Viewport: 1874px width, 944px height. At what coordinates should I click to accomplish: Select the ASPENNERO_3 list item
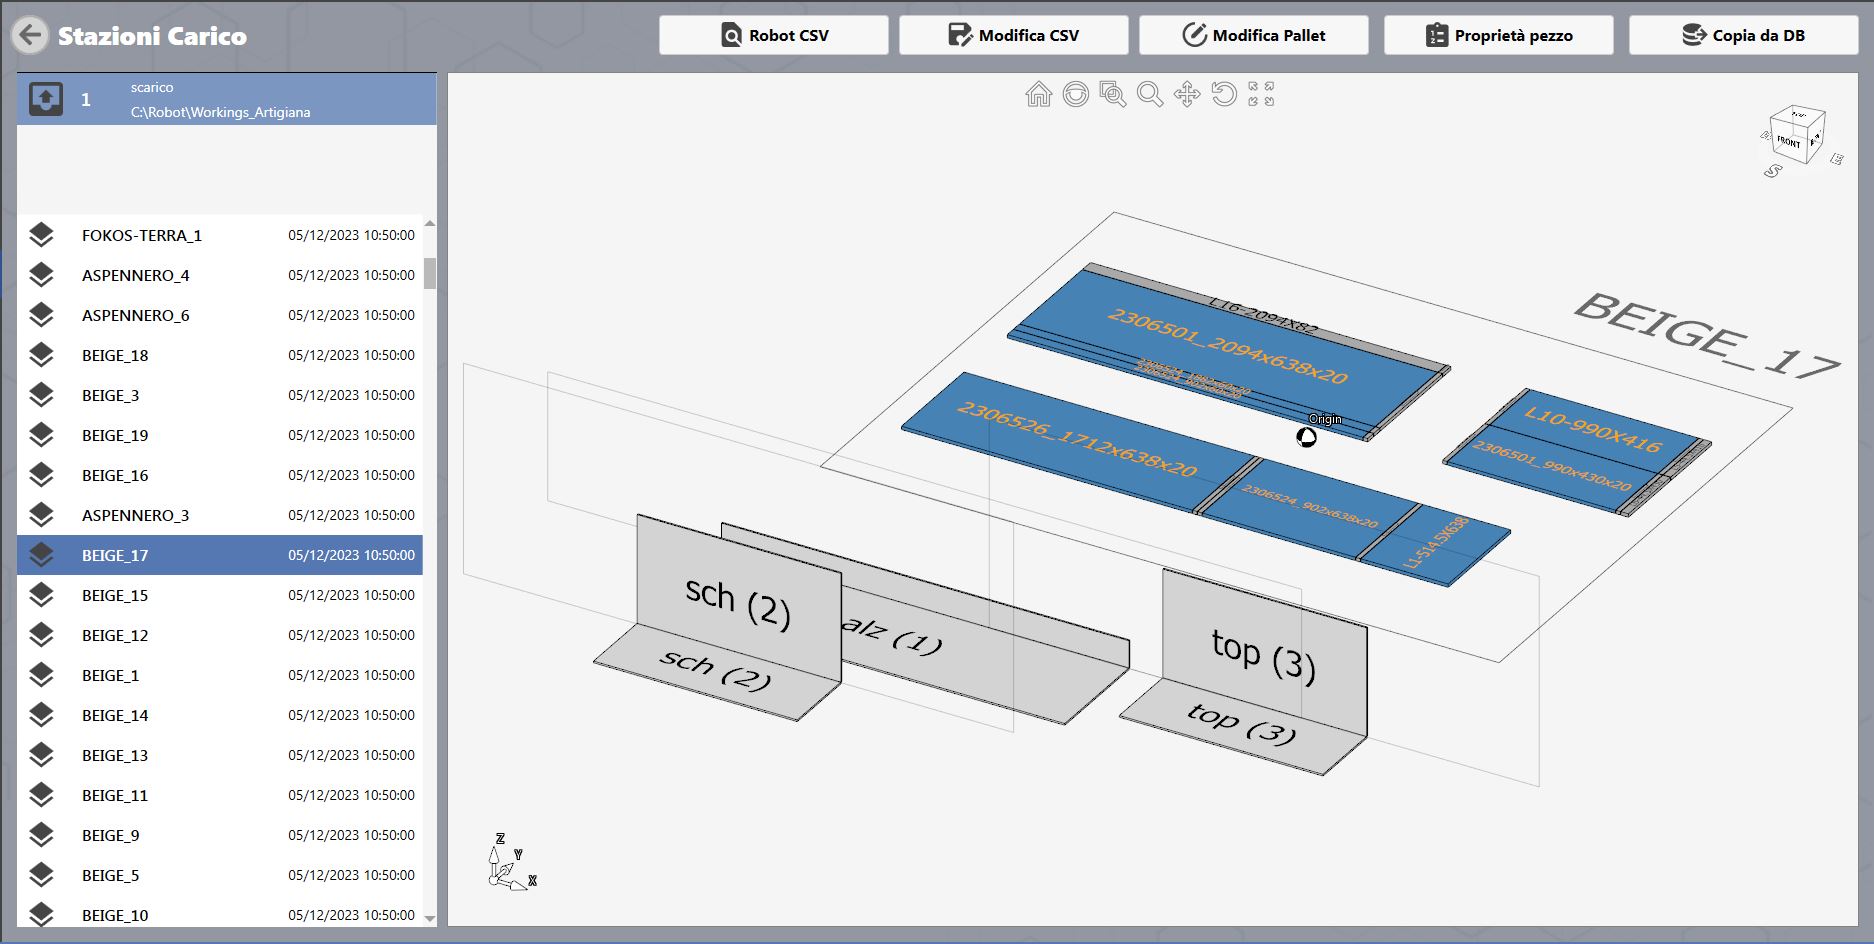point(220,515)
